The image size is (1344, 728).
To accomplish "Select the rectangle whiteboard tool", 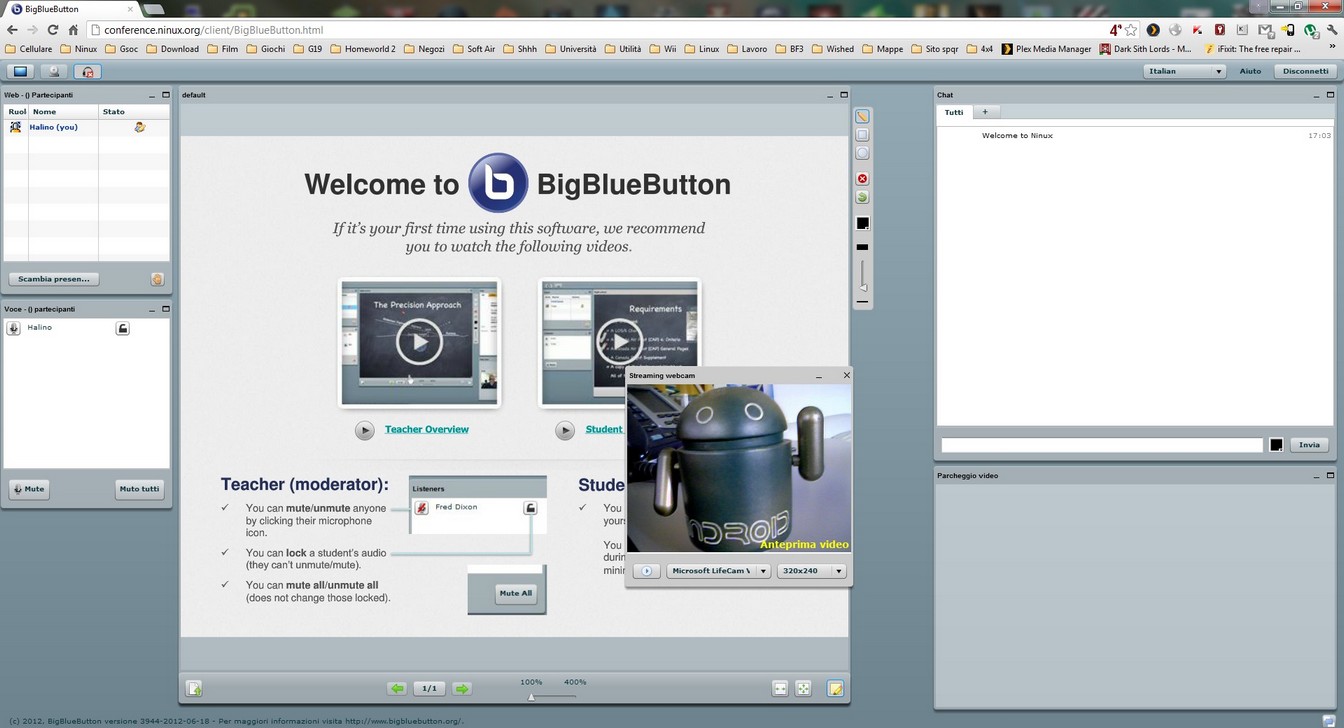I will 862,135.
